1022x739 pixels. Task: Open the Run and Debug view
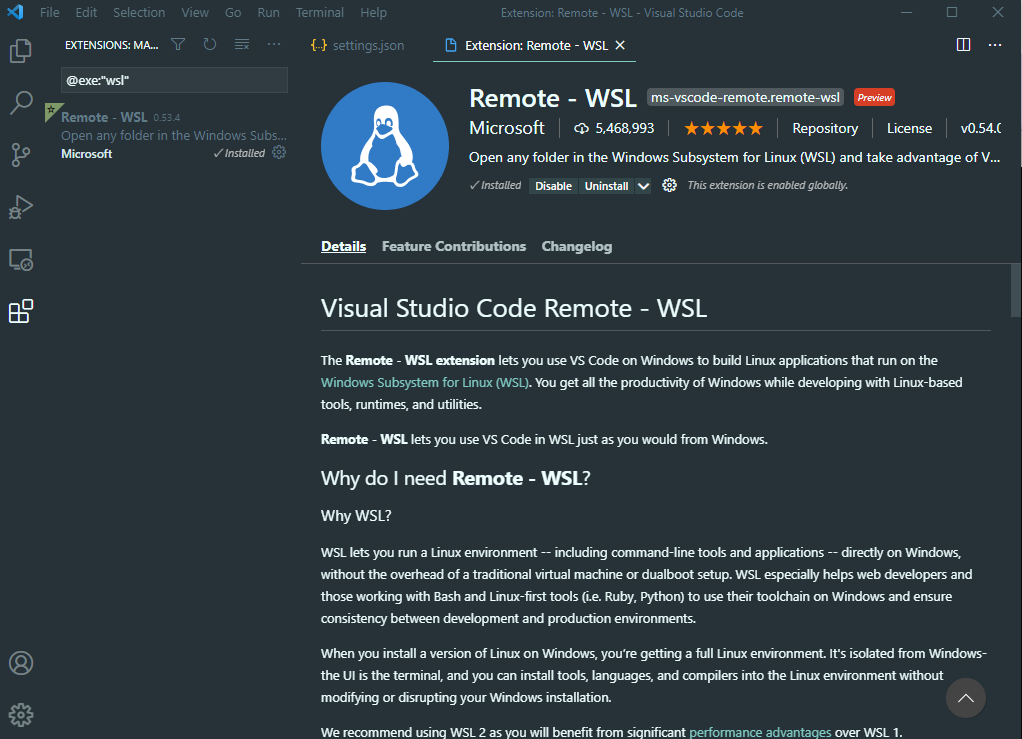21,207
